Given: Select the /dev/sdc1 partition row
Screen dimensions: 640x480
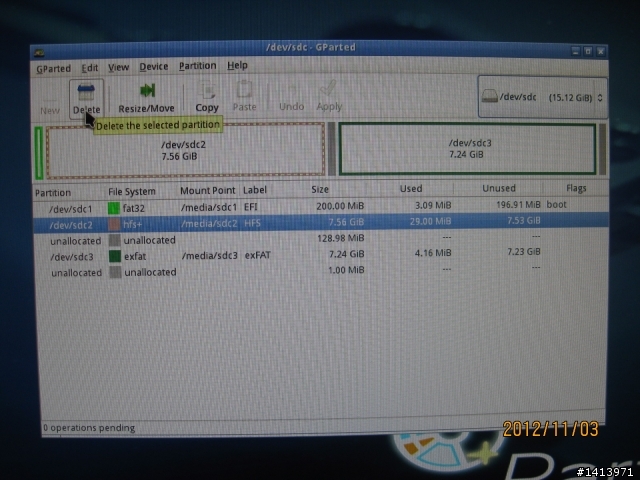Looking at the screenshot, I should pos(321,207).
